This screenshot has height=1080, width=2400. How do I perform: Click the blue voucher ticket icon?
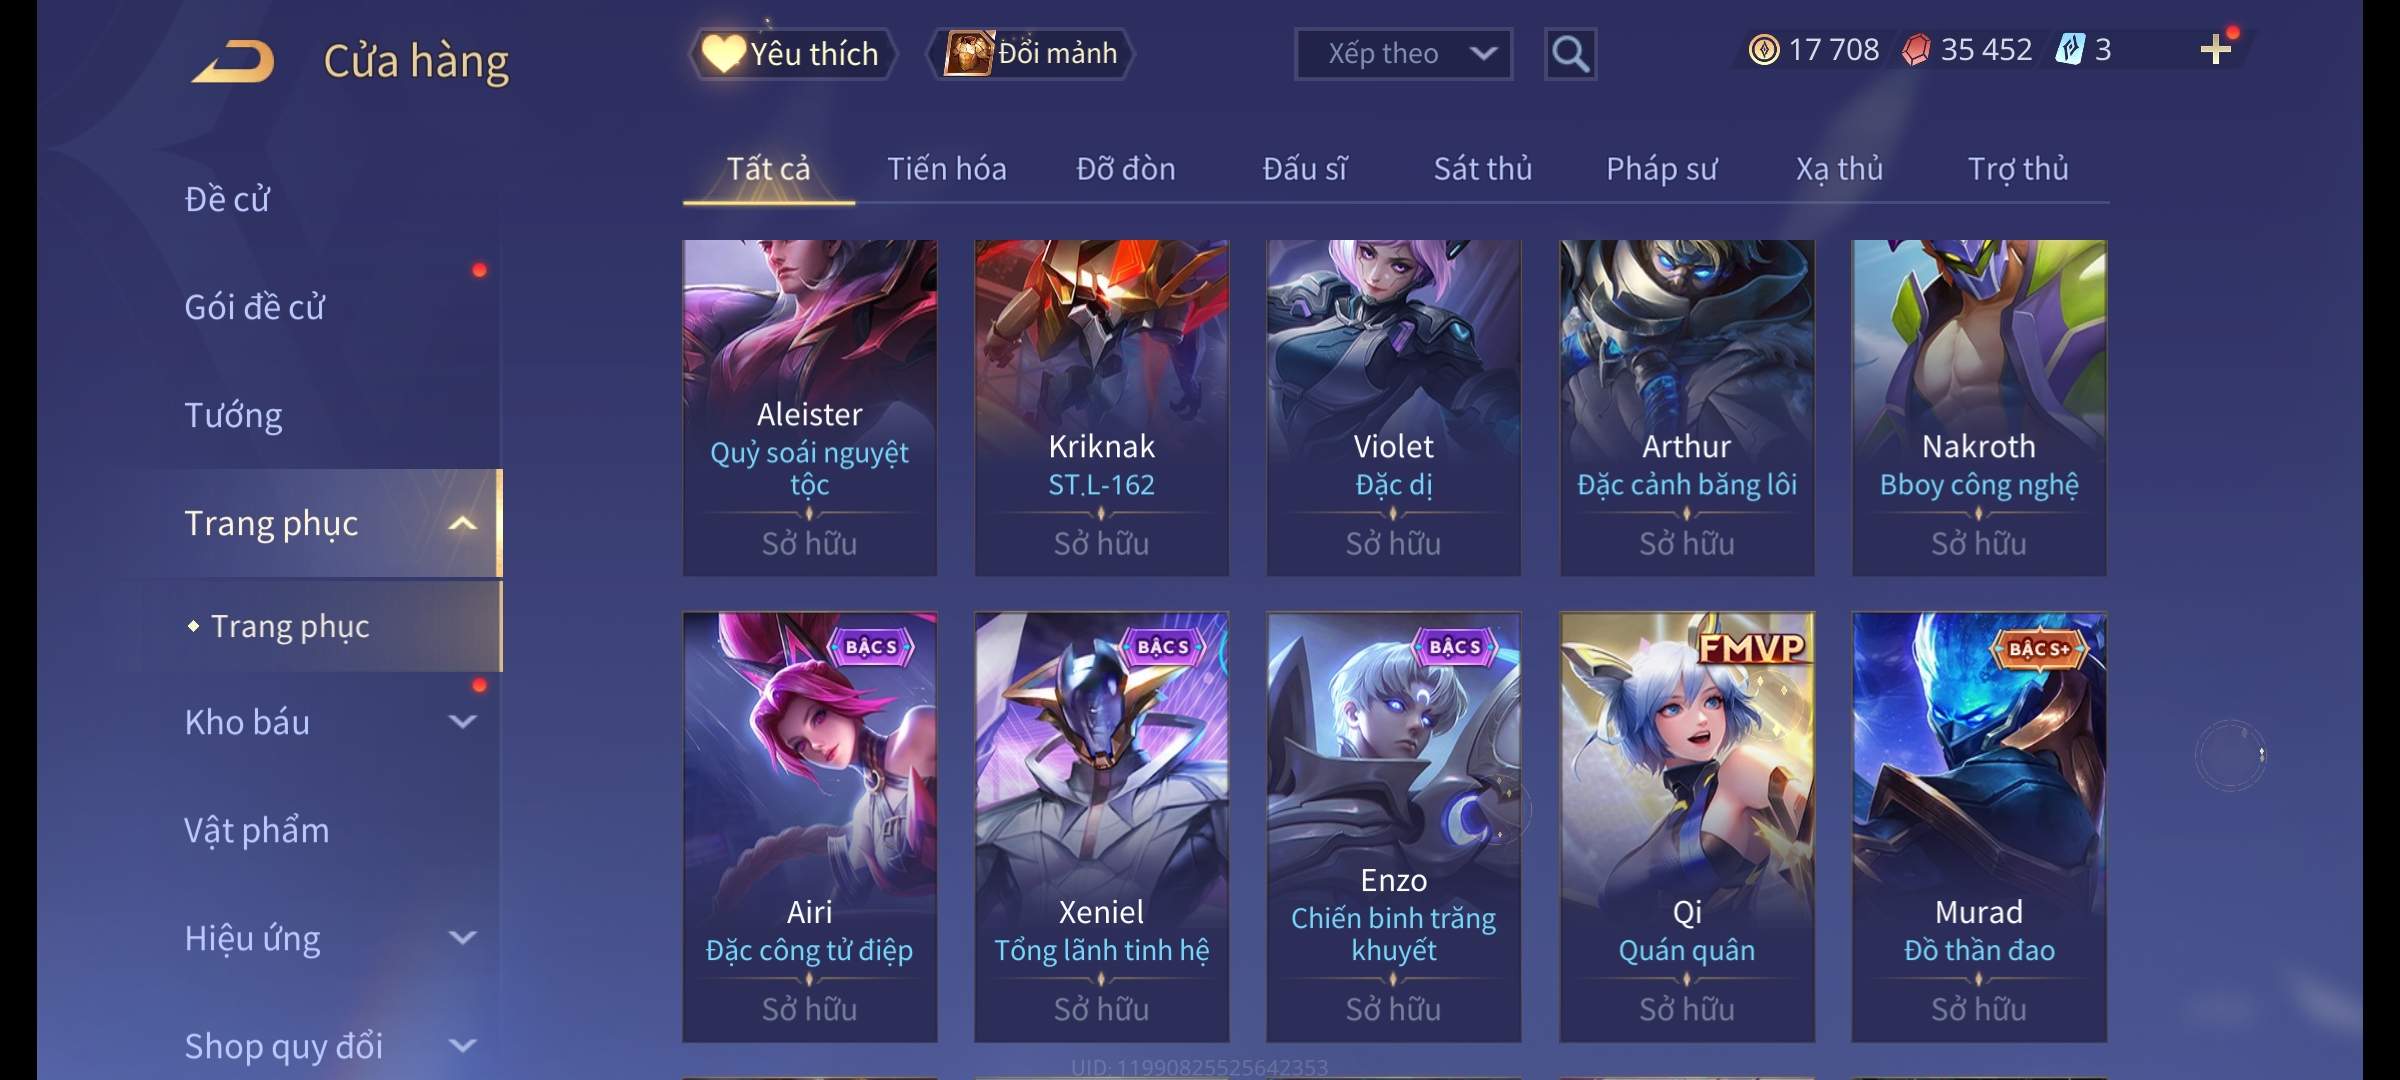click(x=2069, y=49)
